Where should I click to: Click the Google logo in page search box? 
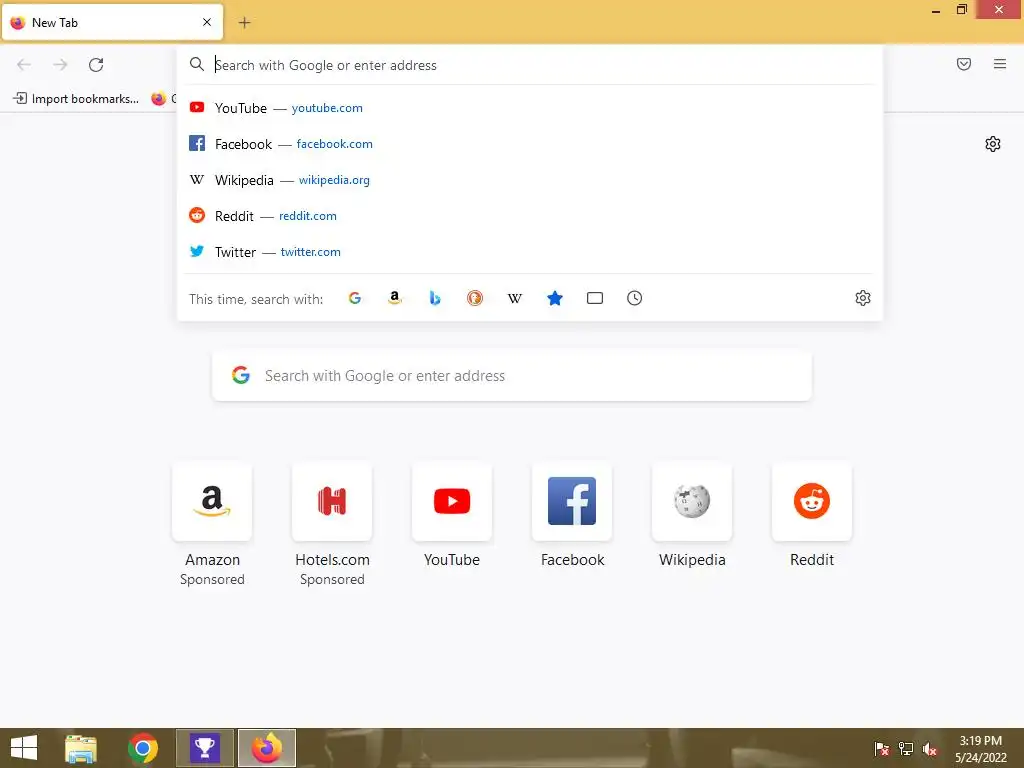click(x=241, y=375)
